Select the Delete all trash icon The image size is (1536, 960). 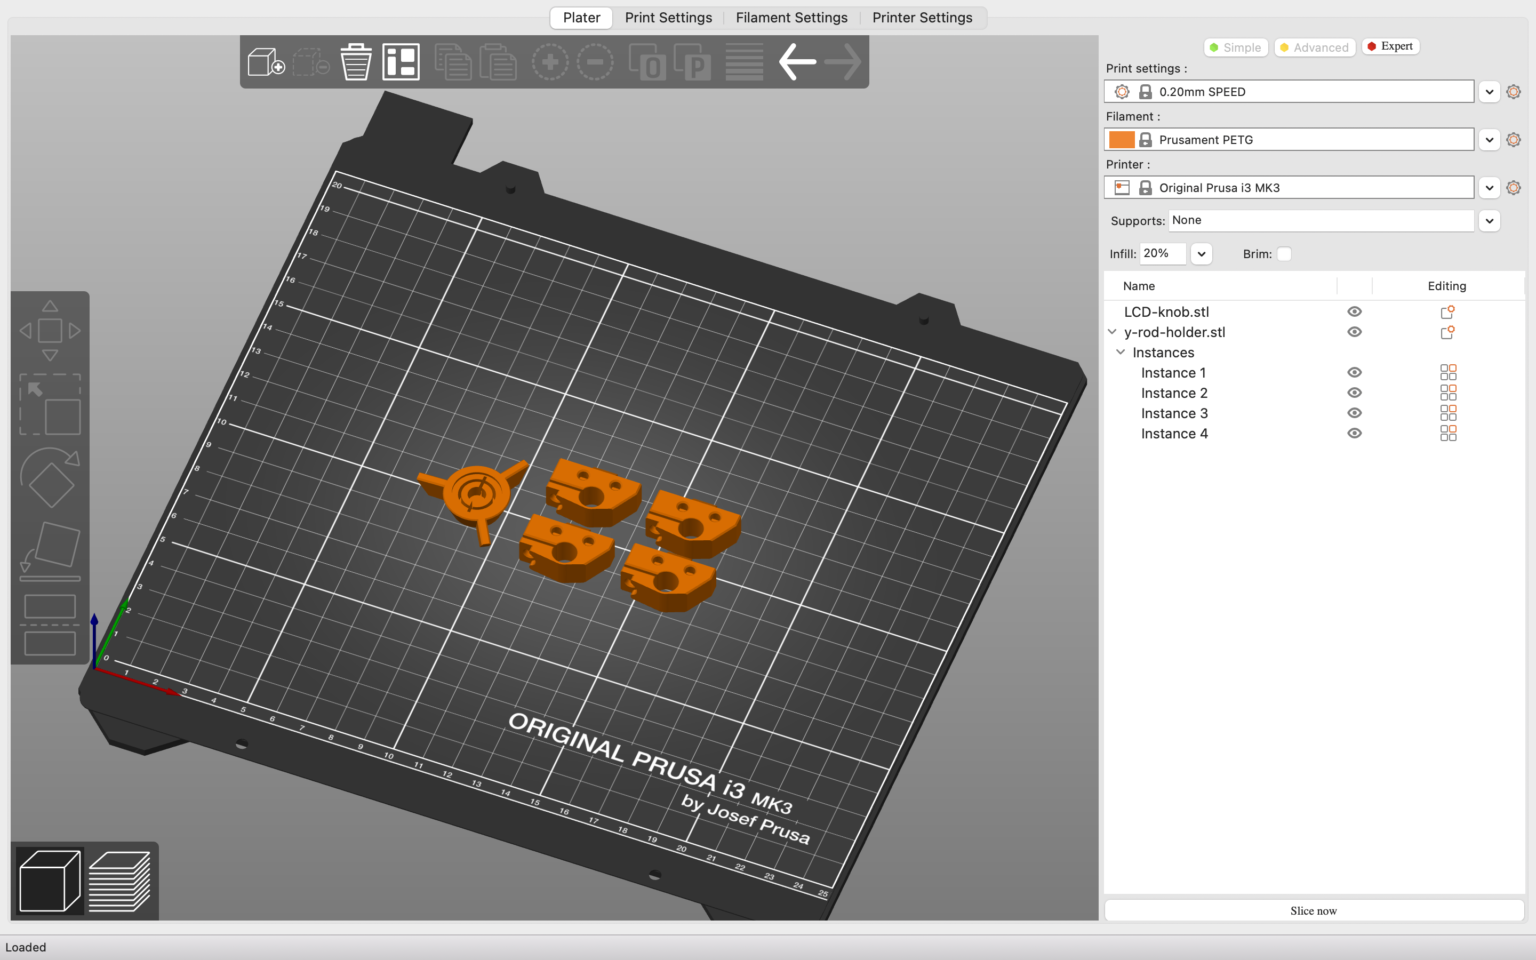pyautogui.click(x=356, y=61)
